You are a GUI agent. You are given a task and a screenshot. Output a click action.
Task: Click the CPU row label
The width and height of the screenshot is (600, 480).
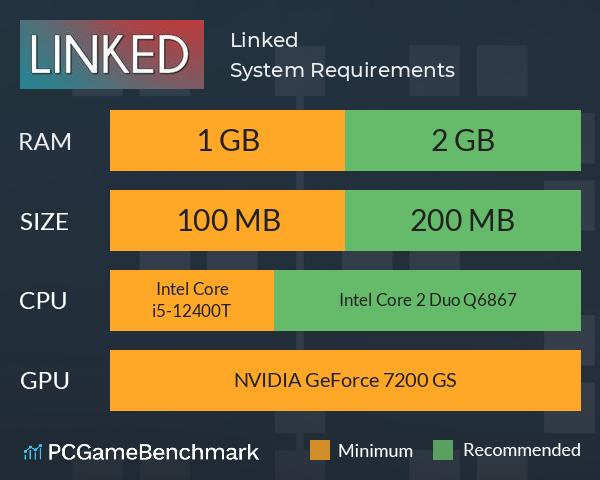(x=43, y=301)
